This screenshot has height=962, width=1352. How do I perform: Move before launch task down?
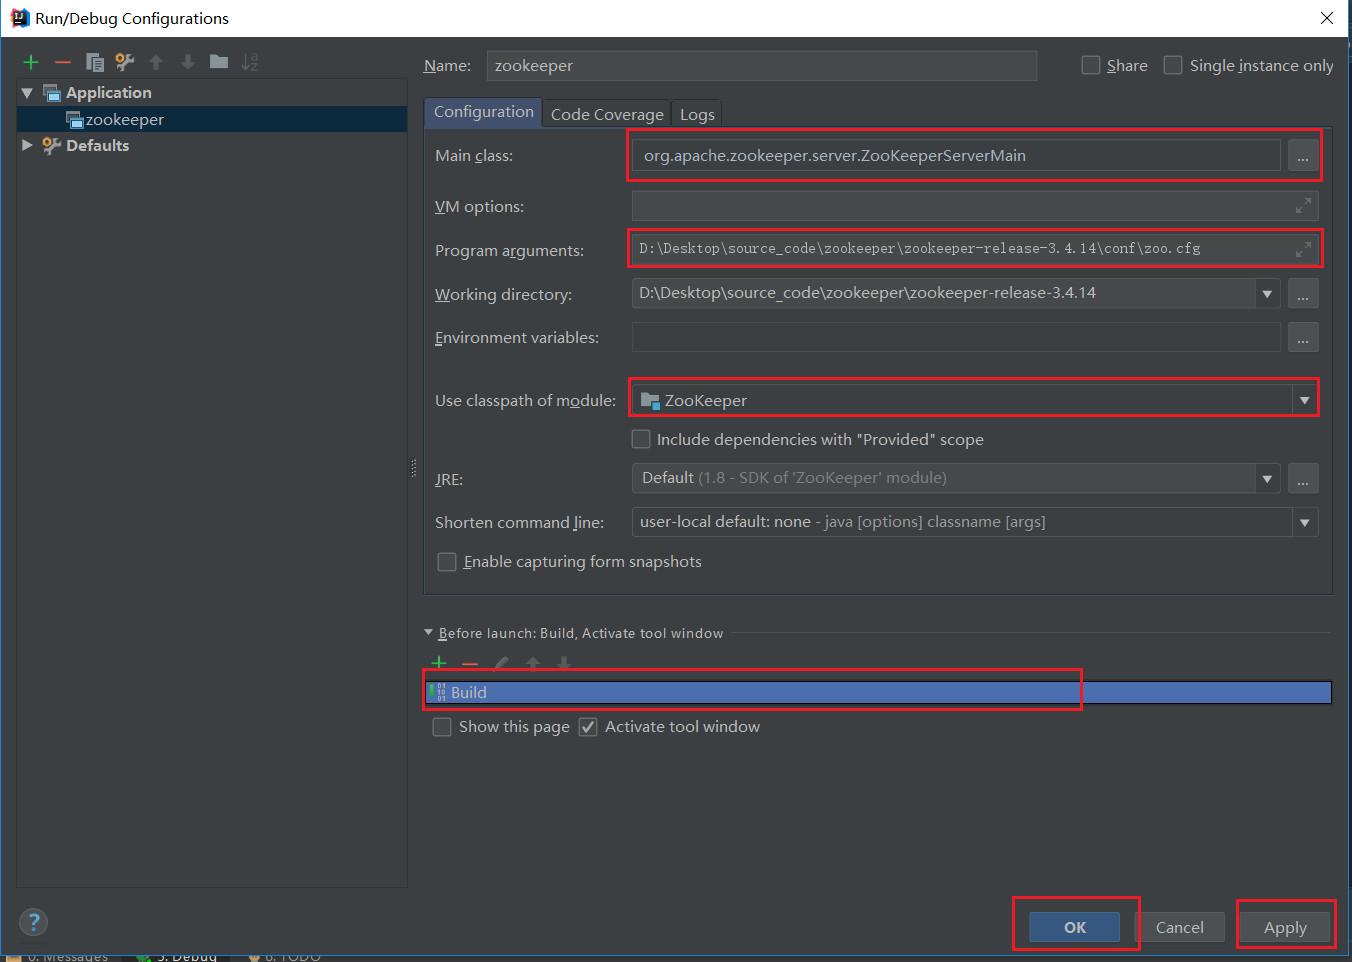tap(564, 663)
